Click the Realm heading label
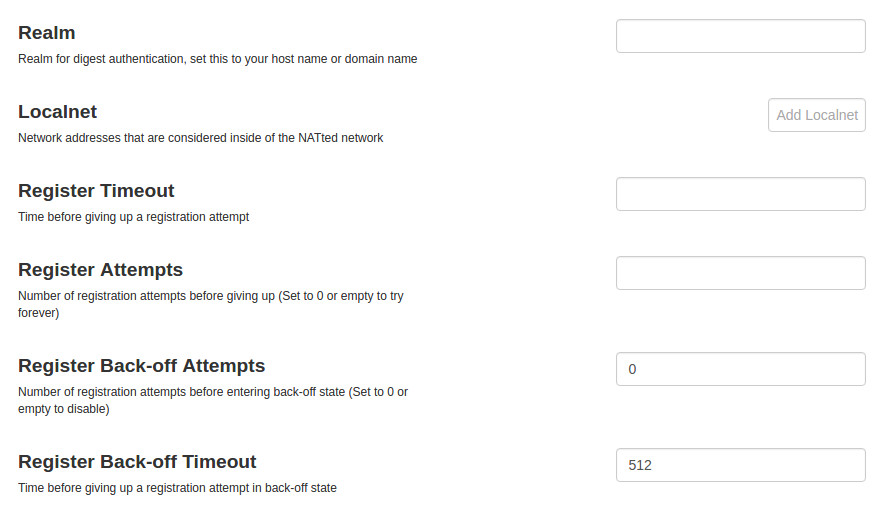Viewport: 895px width, 512px height. [x=47, y=33]
